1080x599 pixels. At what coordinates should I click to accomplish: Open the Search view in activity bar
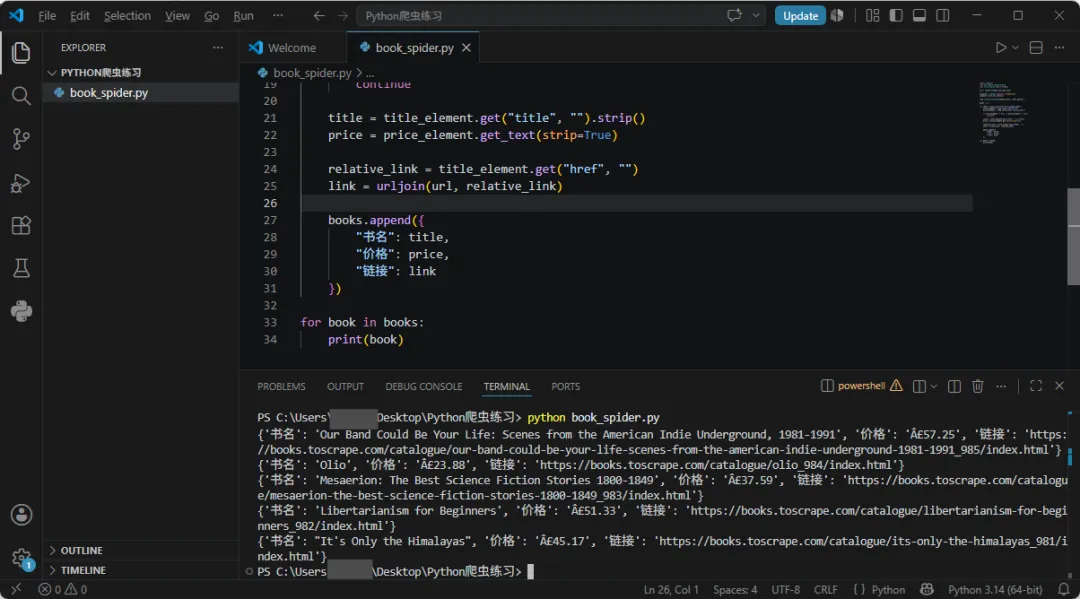21,96
